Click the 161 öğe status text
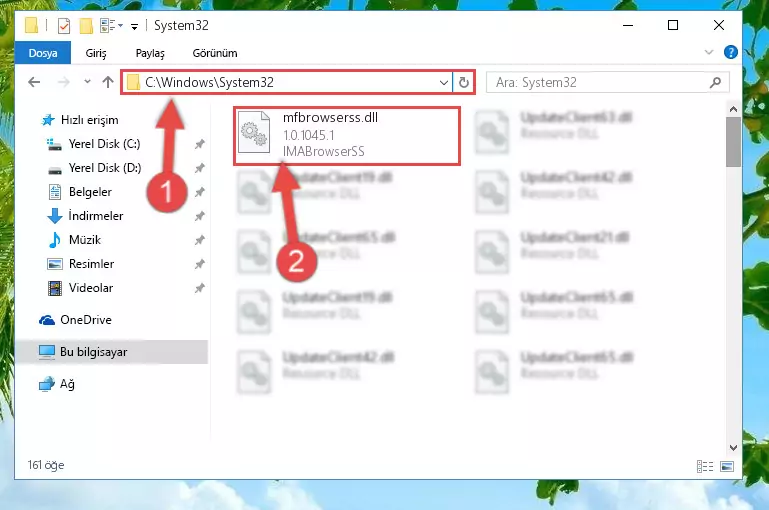Viewport: 769px width, 510px height. coord(46,465)
